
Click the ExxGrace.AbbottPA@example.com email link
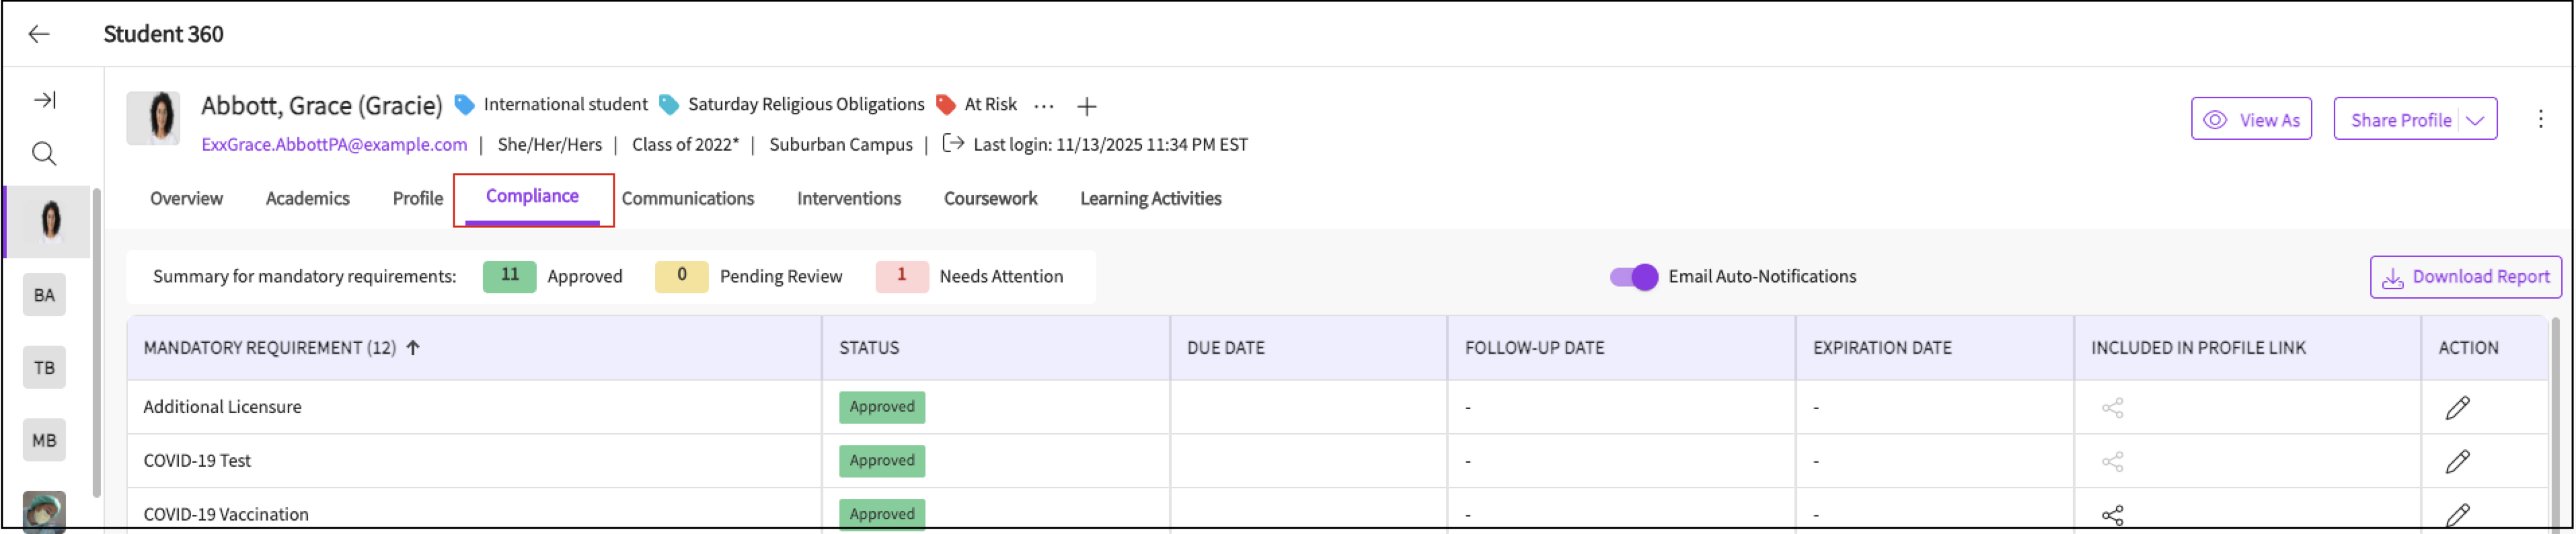coord(334,145)
